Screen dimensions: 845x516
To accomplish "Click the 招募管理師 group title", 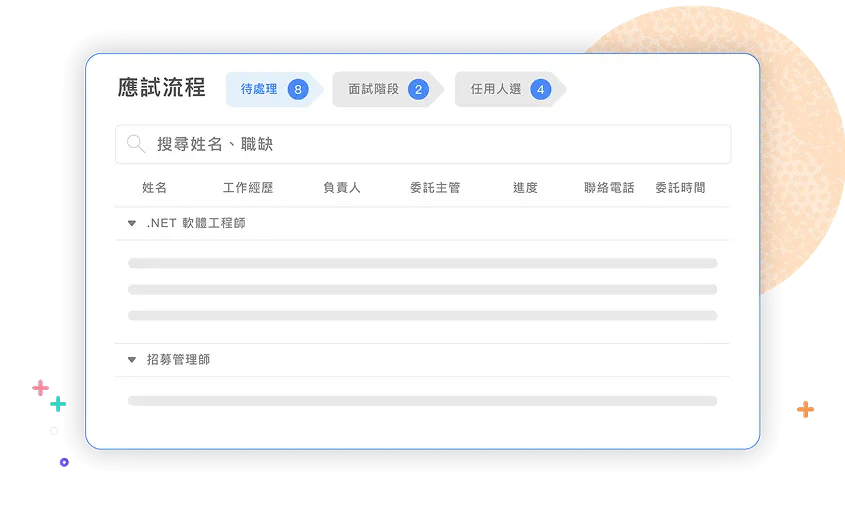I will 178,359.
